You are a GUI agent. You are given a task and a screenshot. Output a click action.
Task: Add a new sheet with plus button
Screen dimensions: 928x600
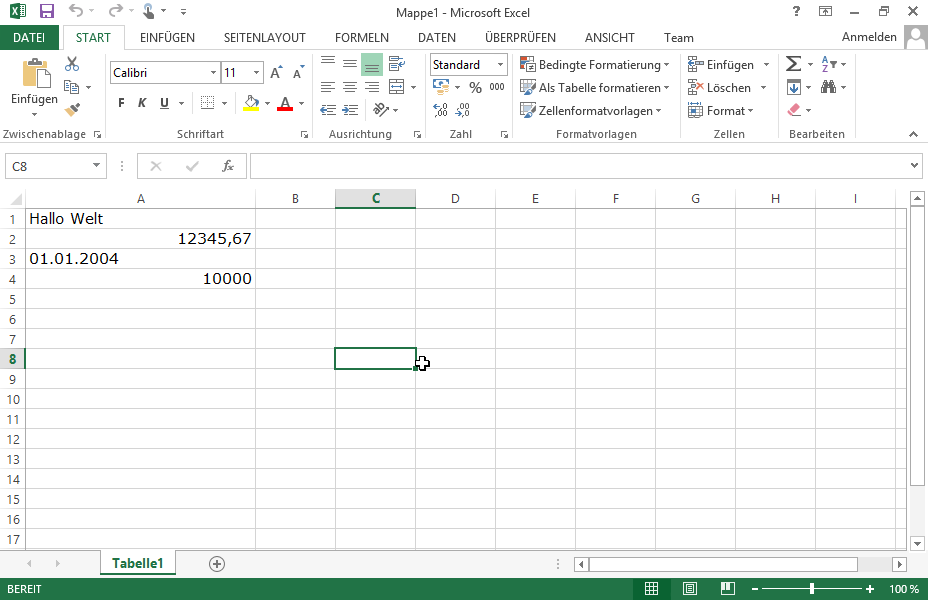[217, 564]
